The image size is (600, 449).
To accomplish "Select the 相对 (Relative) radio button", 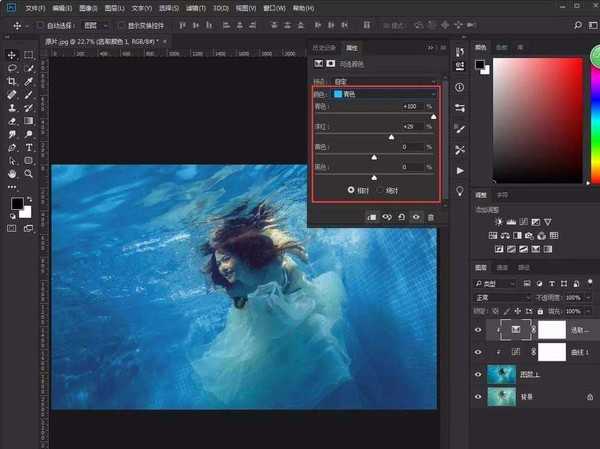I will [x=351, y=189].
